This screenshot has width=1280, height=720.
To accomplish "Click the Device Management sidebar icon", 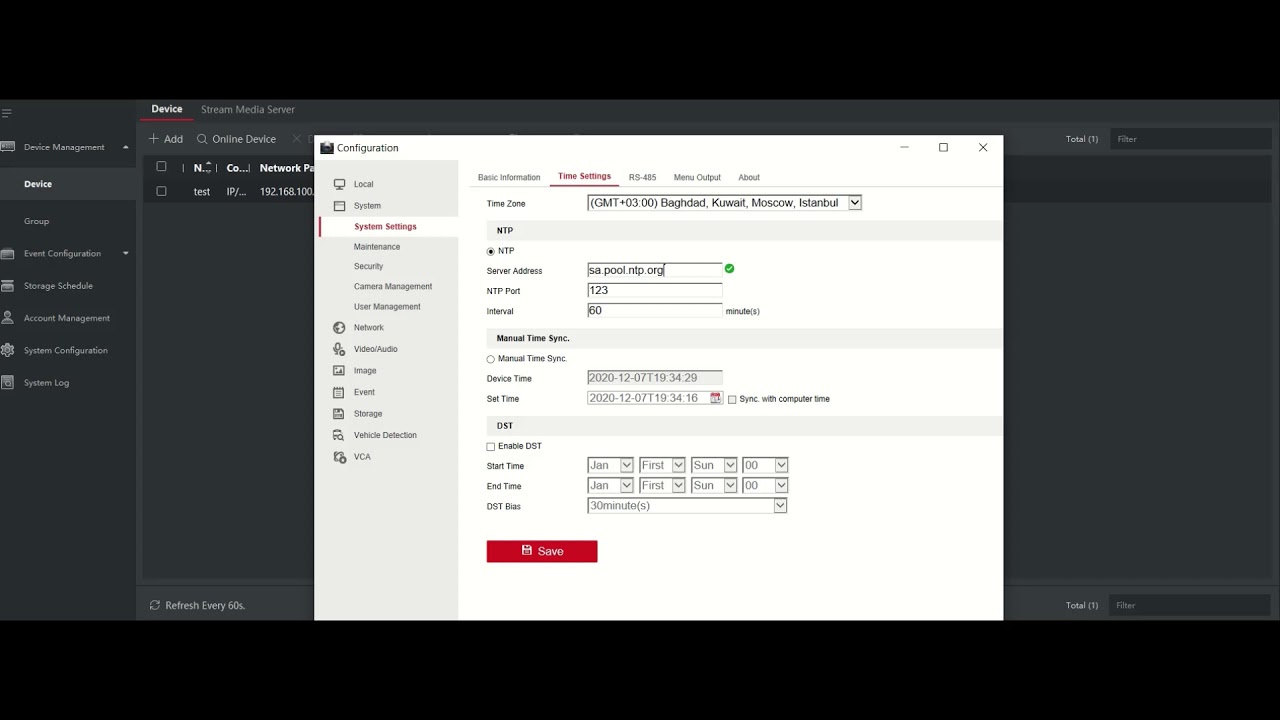I will pyautogui.click(x=9, y=147).
